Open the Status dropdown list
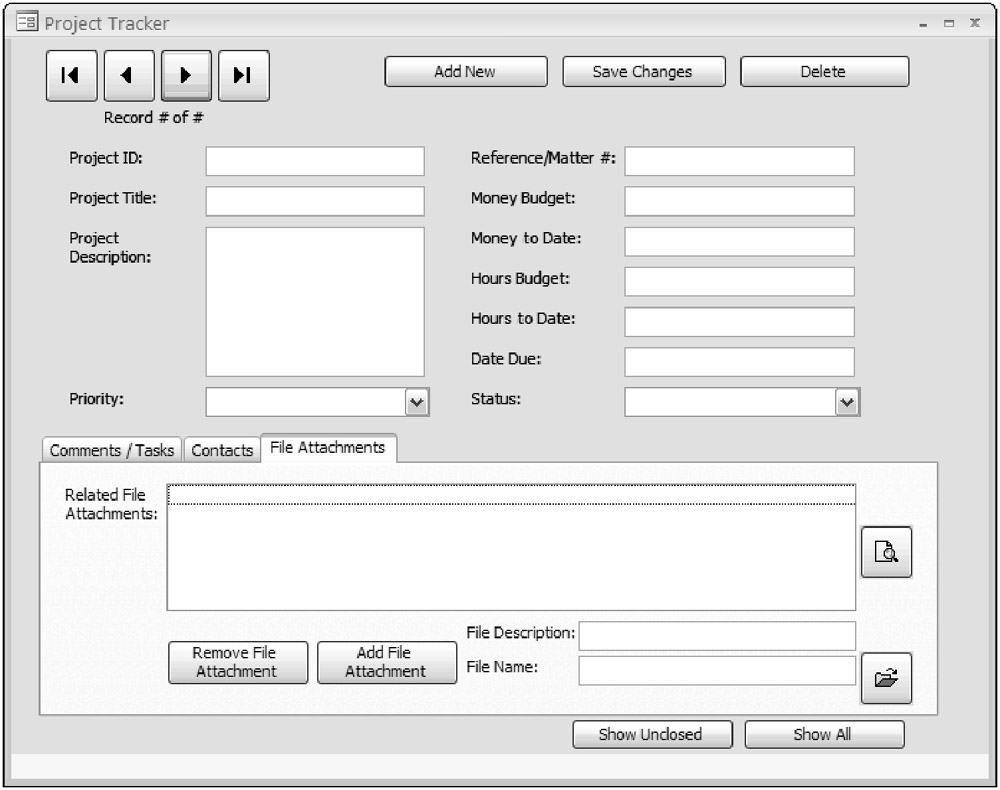The image size is (1000, 790). (847, 402)
